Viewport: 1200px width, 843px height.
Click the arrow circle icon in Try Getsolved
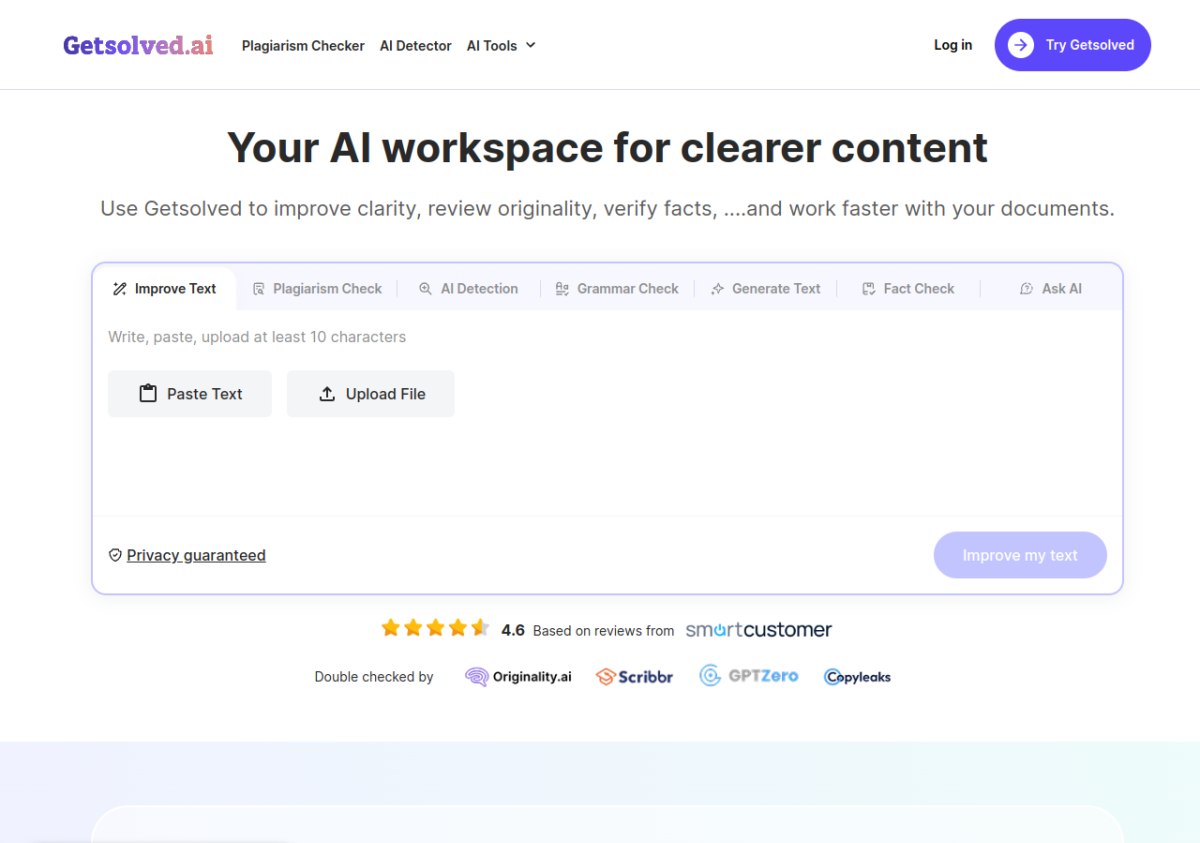click(1020, 45)
